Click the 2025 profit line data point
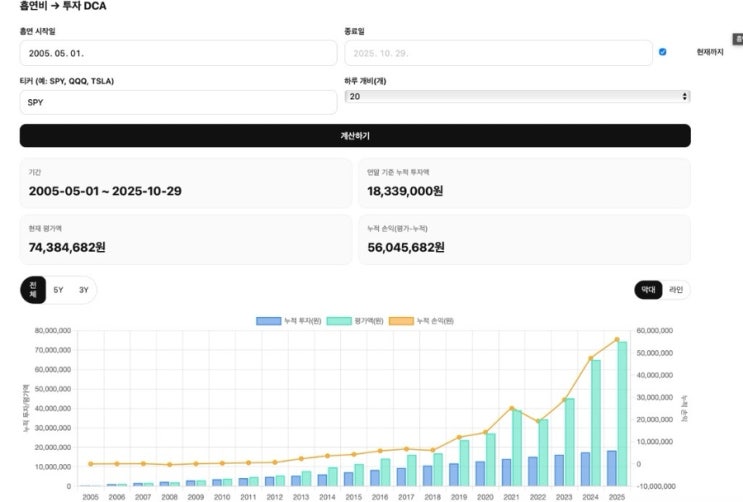 (x=617, y=339)
